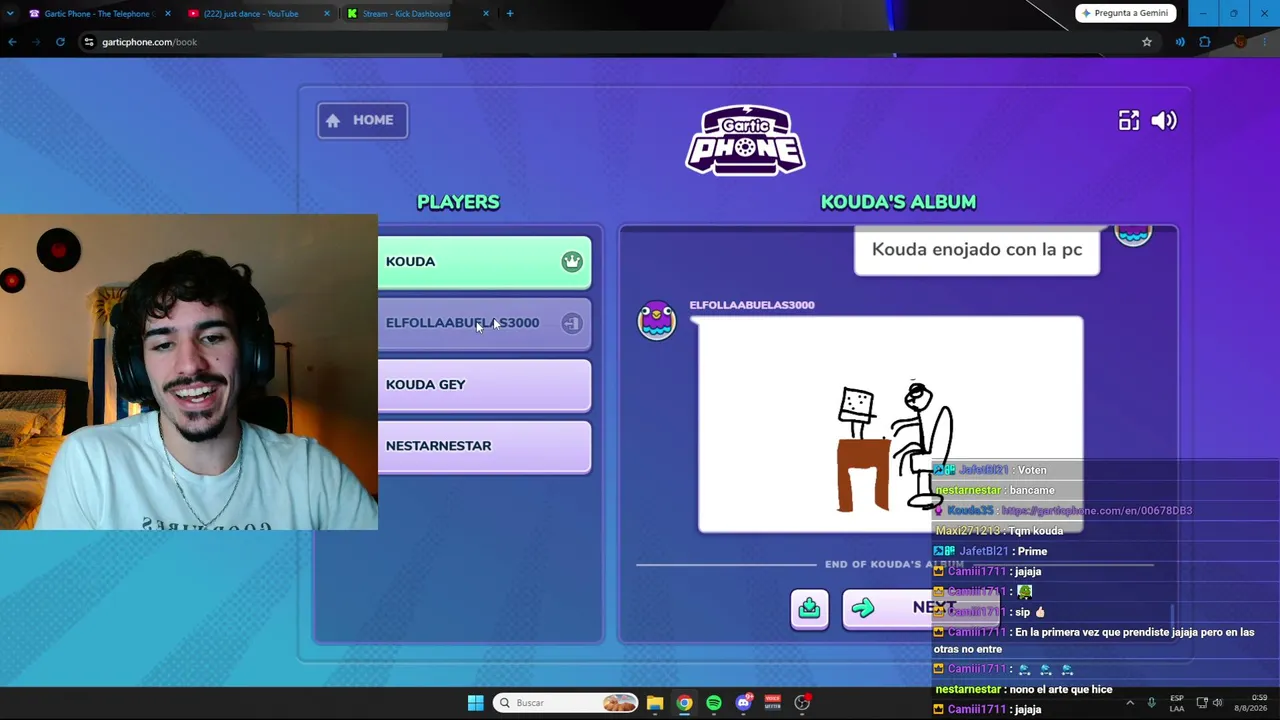Click the media control icon in Chrome toolbar
The height and width of the screenshot is (720, 1280).
(1180, 42)
